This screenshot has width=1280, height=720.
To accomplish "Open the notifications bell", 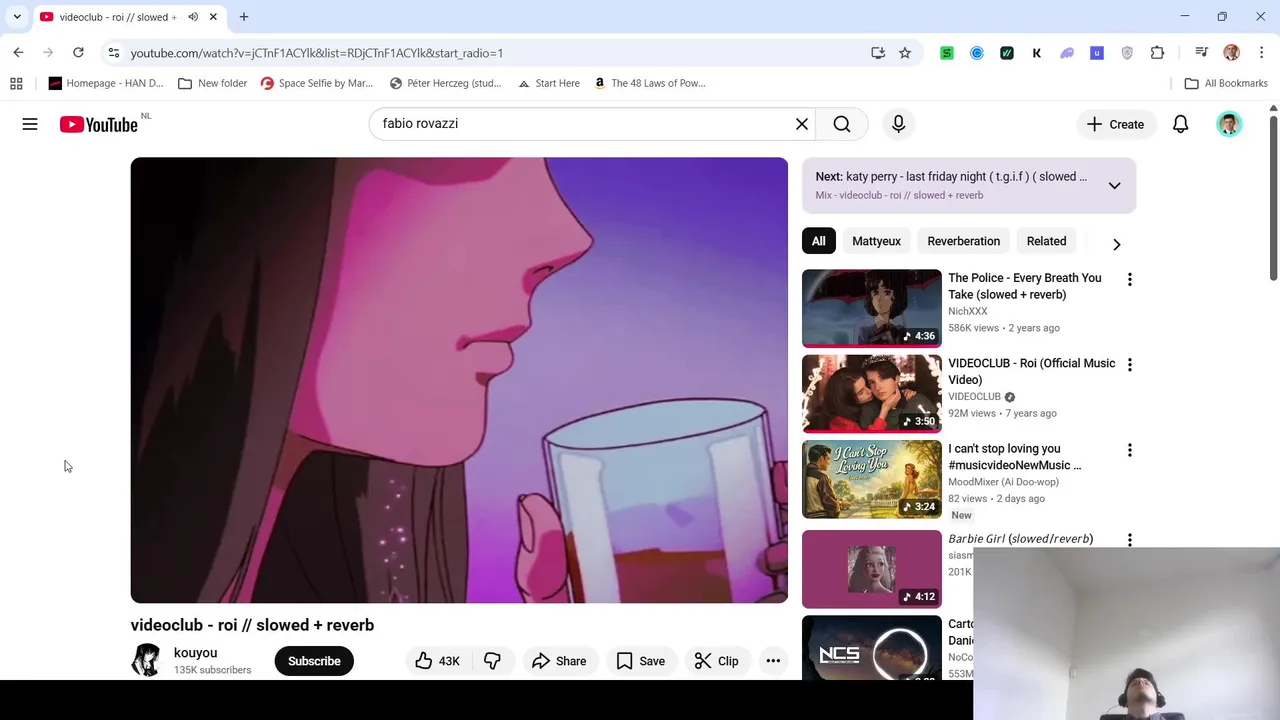I will coord(1181,124).
